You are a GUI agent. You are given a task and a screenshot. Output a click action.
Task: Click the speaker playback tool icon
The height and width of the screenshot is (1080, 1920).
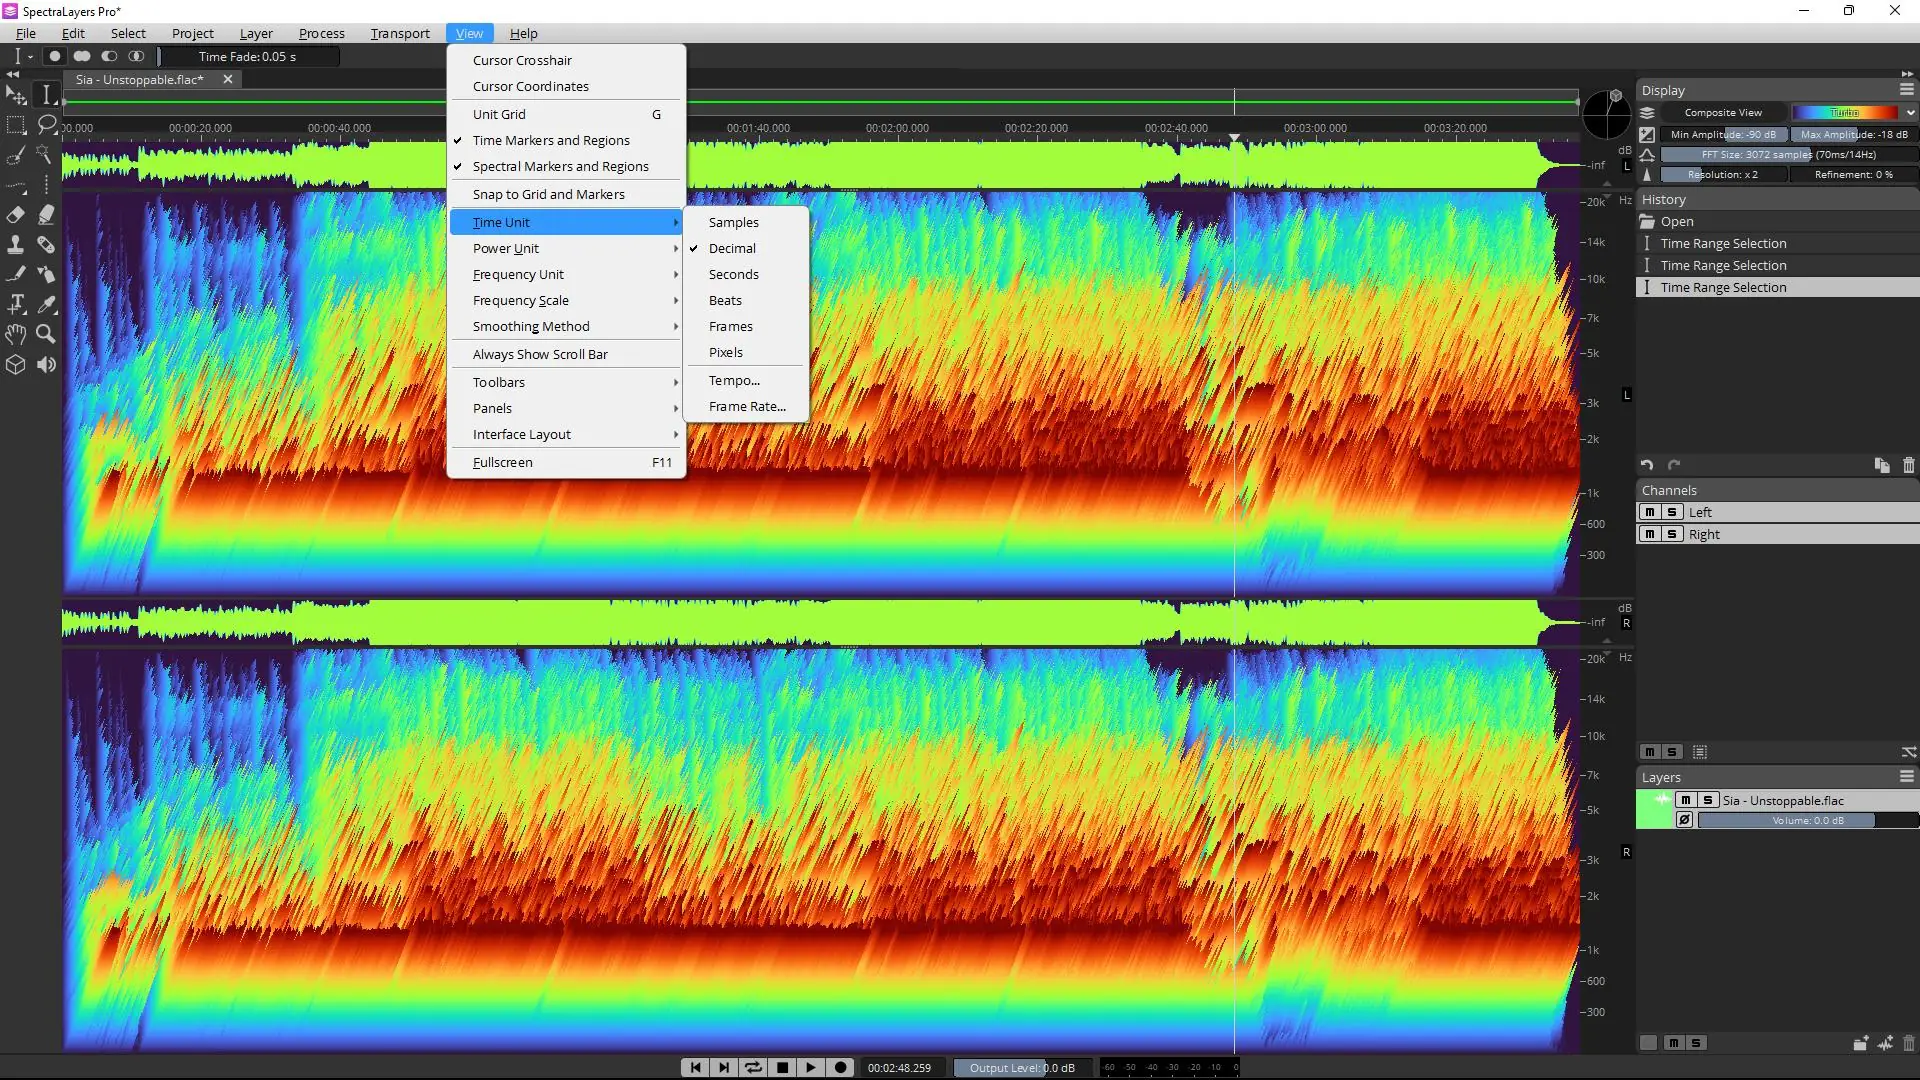pos(46,365)
